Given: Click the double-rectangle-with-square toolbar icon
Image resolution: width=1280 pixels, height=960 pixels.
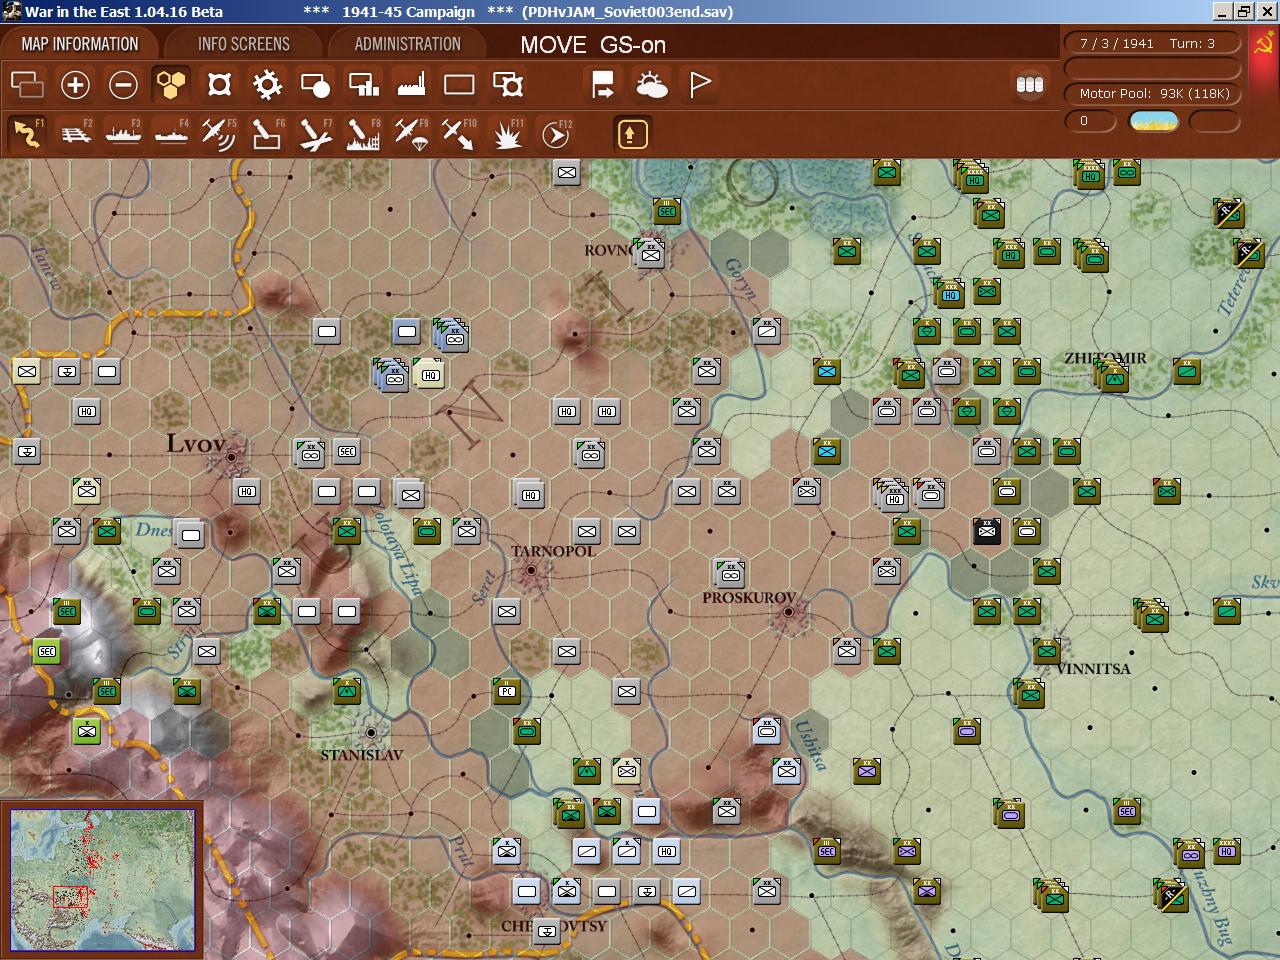Looking at the screenshot, I should [x=508, y=85].
